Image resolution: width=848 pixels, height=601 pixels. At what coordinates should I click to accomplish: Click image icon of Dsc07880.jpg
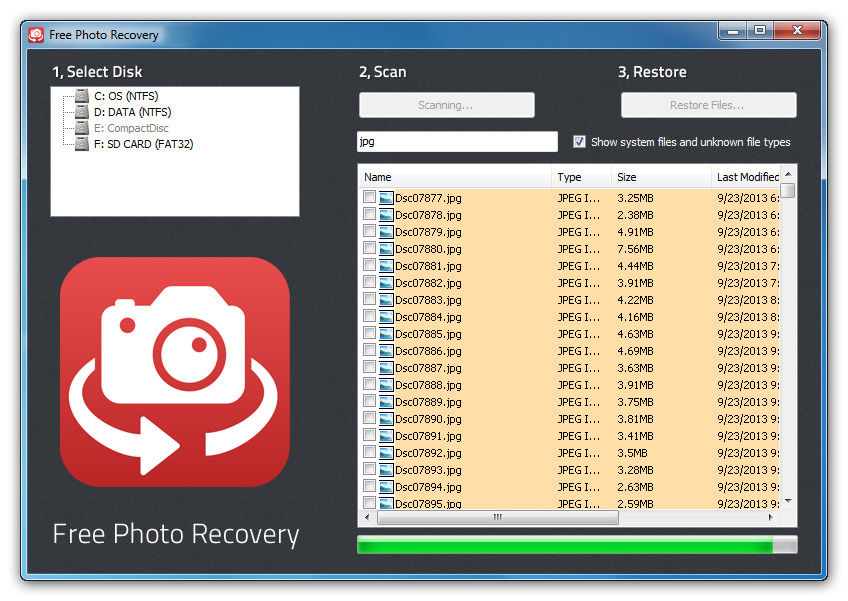(386, 249)
